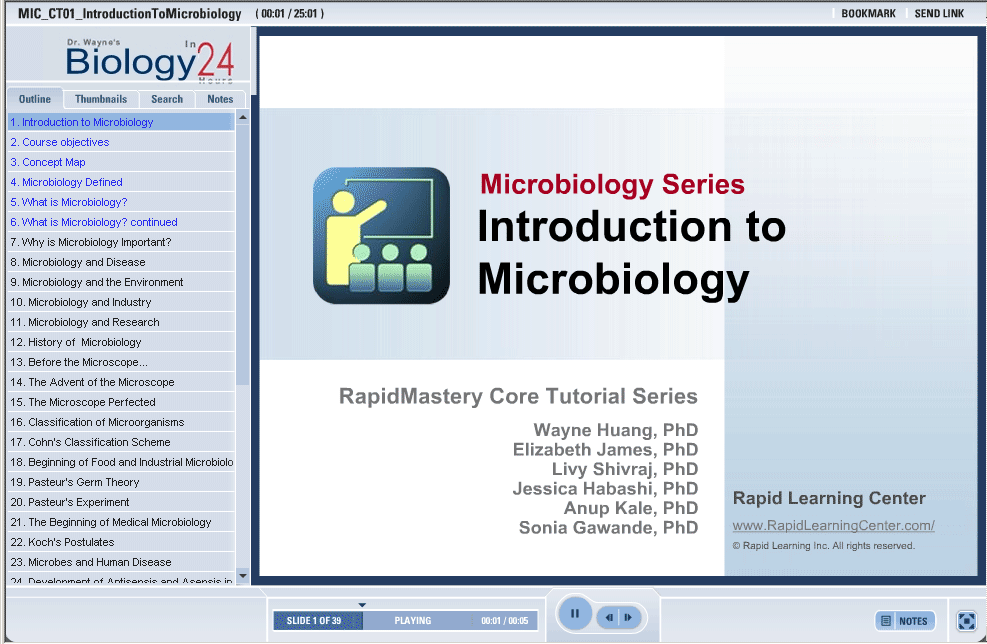The image size is (987, 644).
Task: Click Send Link in the header
Action: coord(939,14)
